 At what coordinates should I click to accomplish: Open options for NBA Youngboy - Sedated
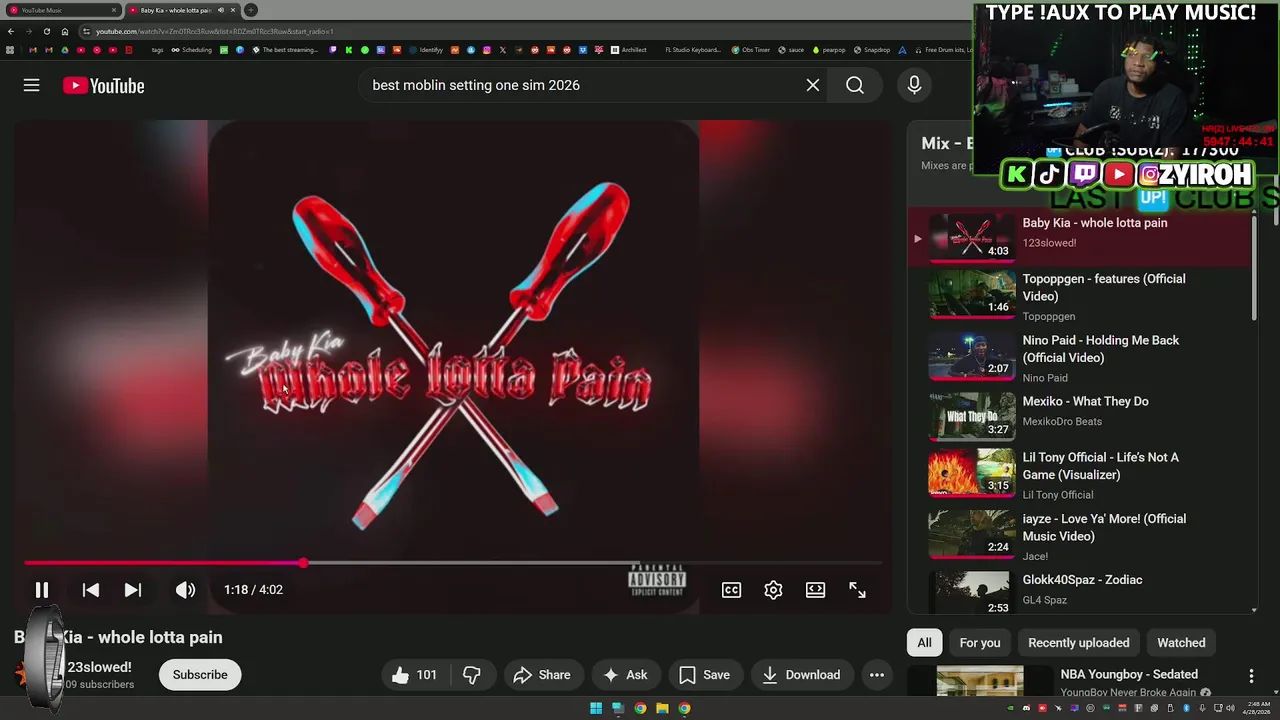coord(1251,677)
